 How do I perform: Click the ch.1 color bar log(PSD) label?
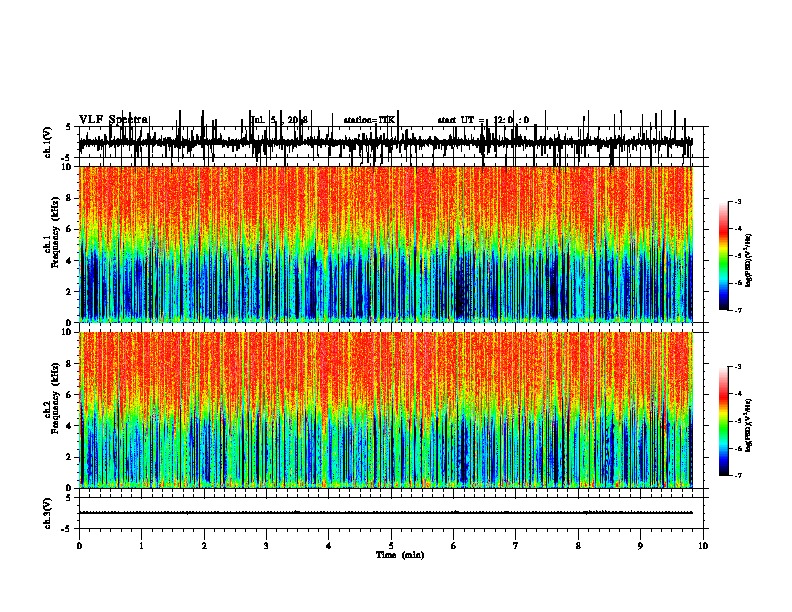coord(748,261)
